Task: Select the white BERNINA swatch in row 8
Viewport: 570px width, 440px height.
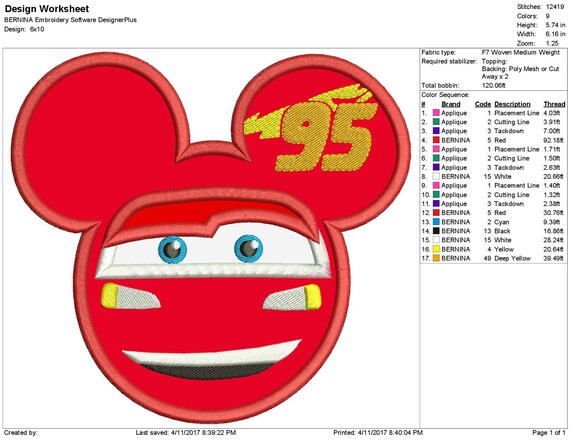Action: [x=436, y=176]
